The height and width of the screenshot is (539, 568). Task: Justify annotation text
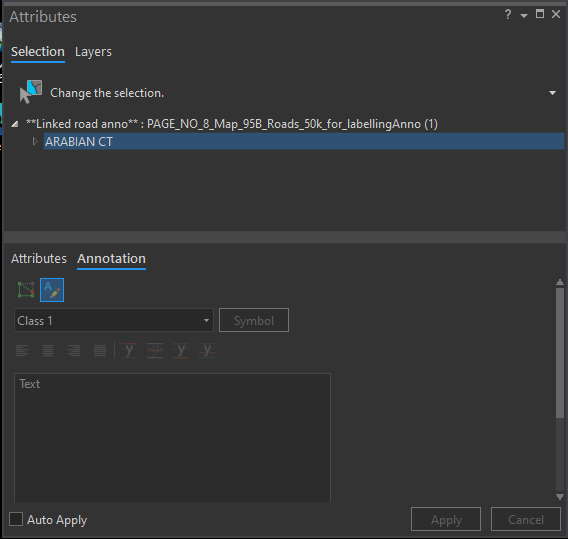100,351
